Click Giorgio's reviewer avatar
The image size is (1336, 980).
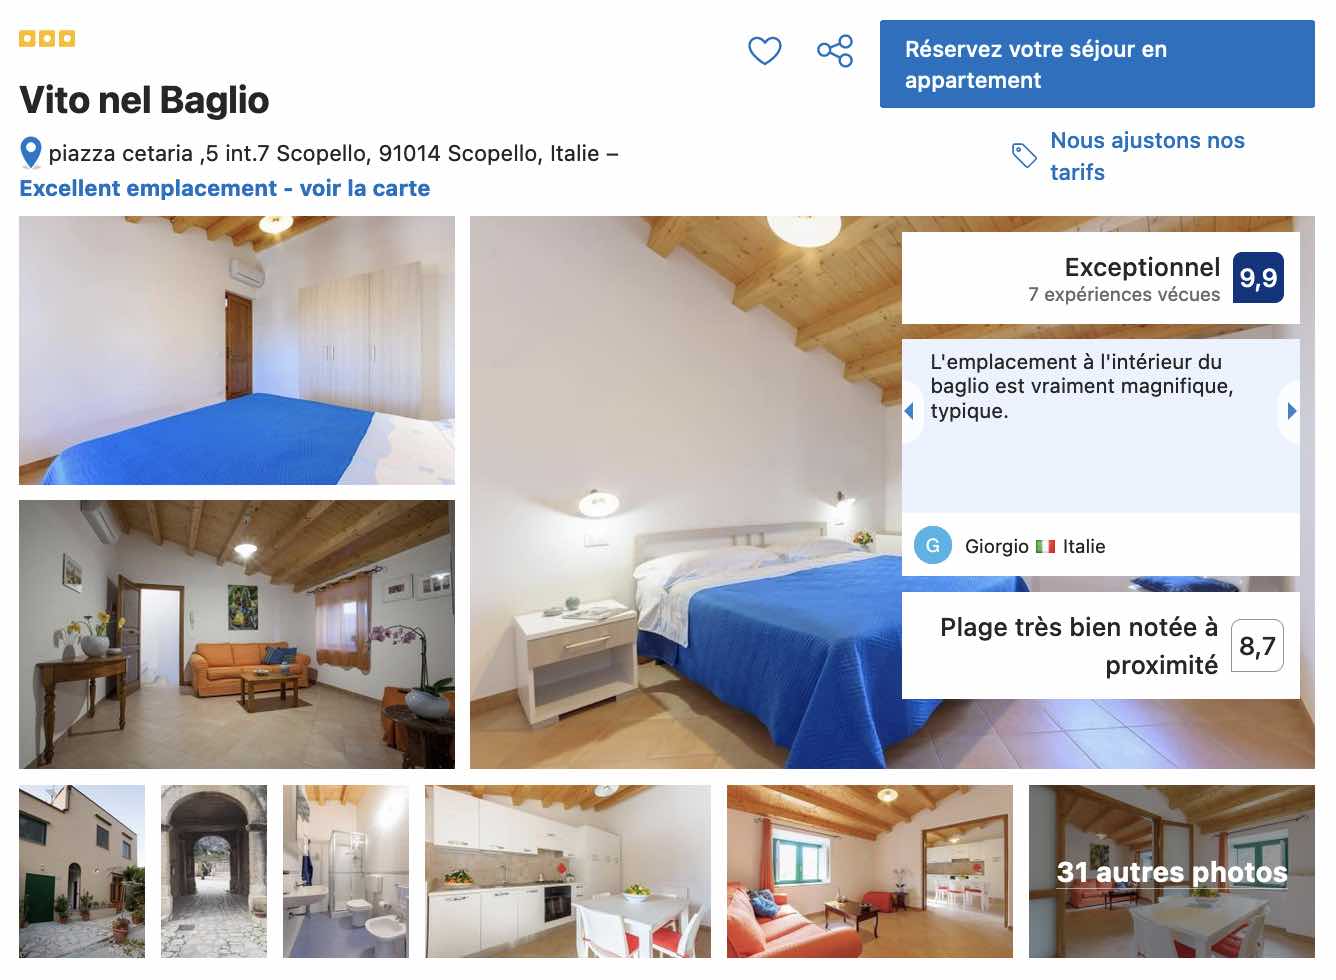[x=933, y=545]
